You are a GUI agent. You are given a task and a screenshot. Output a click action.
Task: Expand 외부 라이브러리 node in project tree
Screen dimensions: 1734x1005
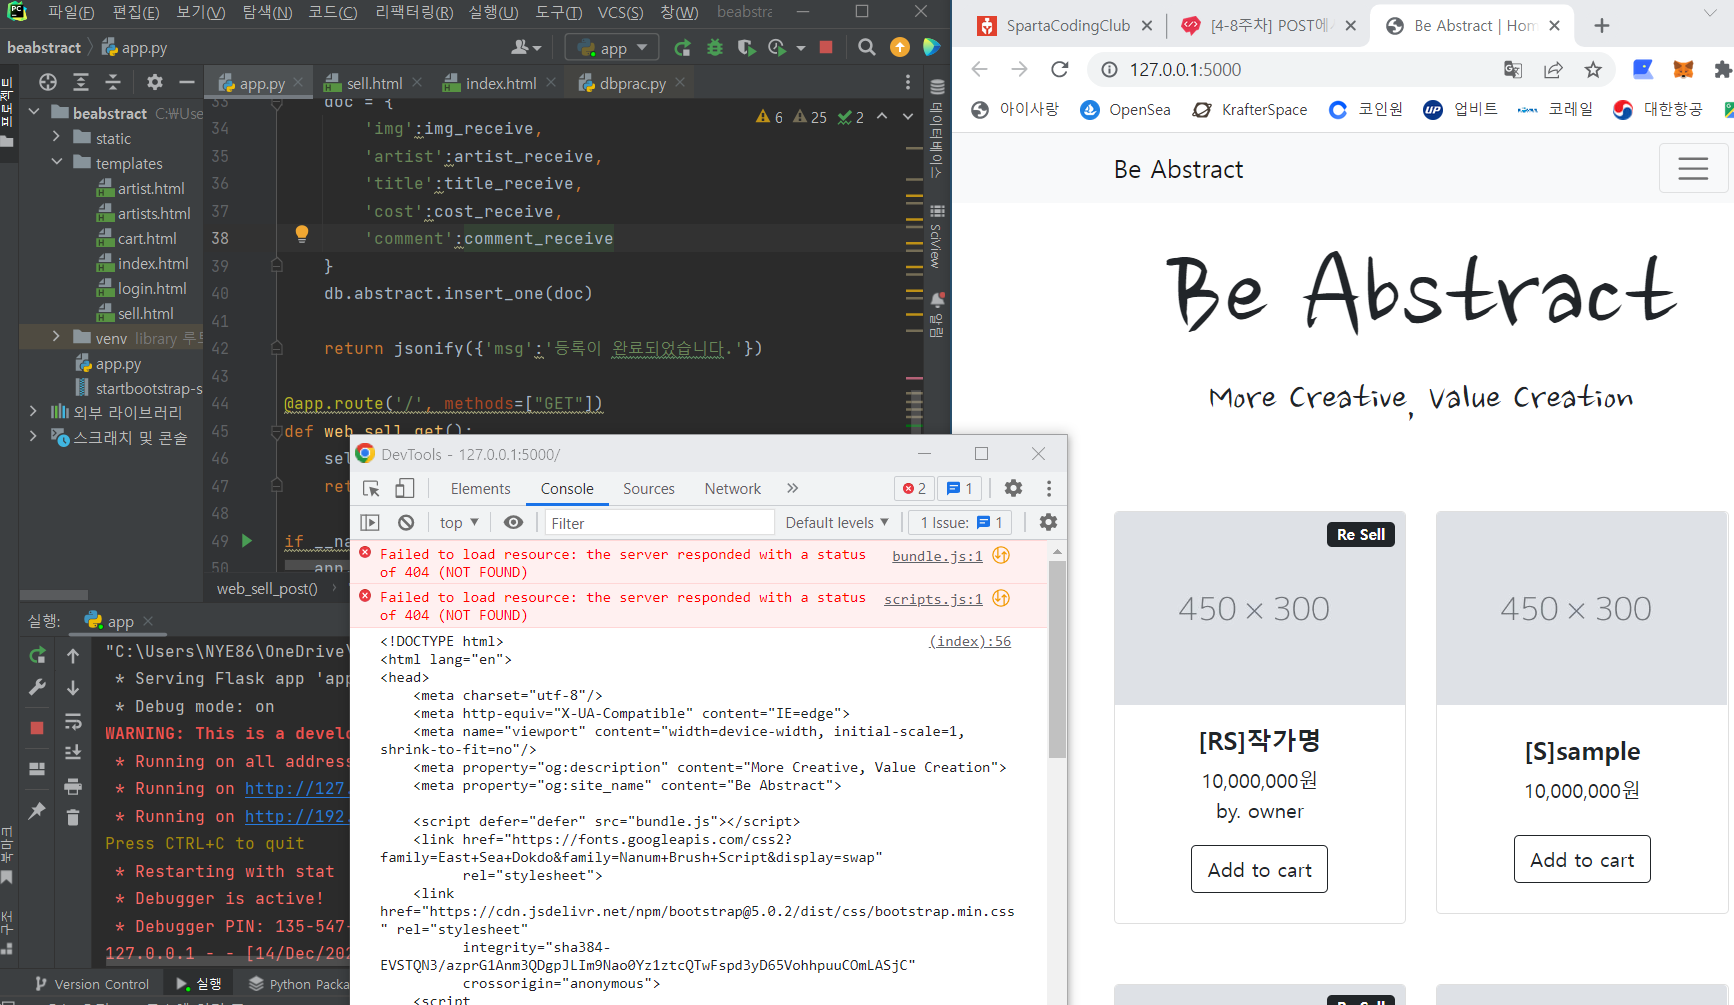click(x=33, y=411)
